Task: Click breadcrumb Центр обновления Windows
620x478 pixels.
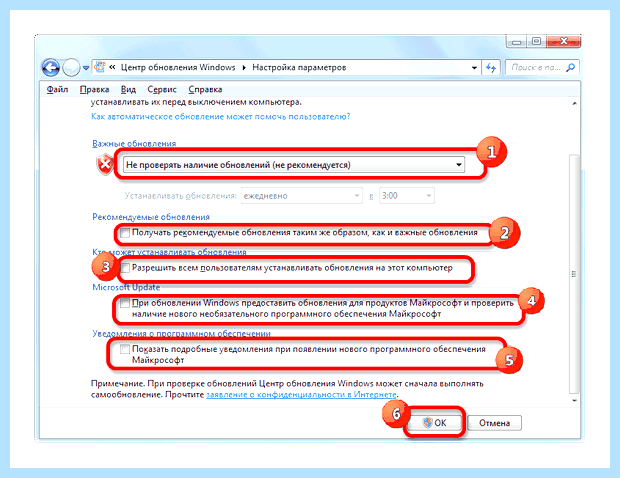Action: click(x=178, y=68)
